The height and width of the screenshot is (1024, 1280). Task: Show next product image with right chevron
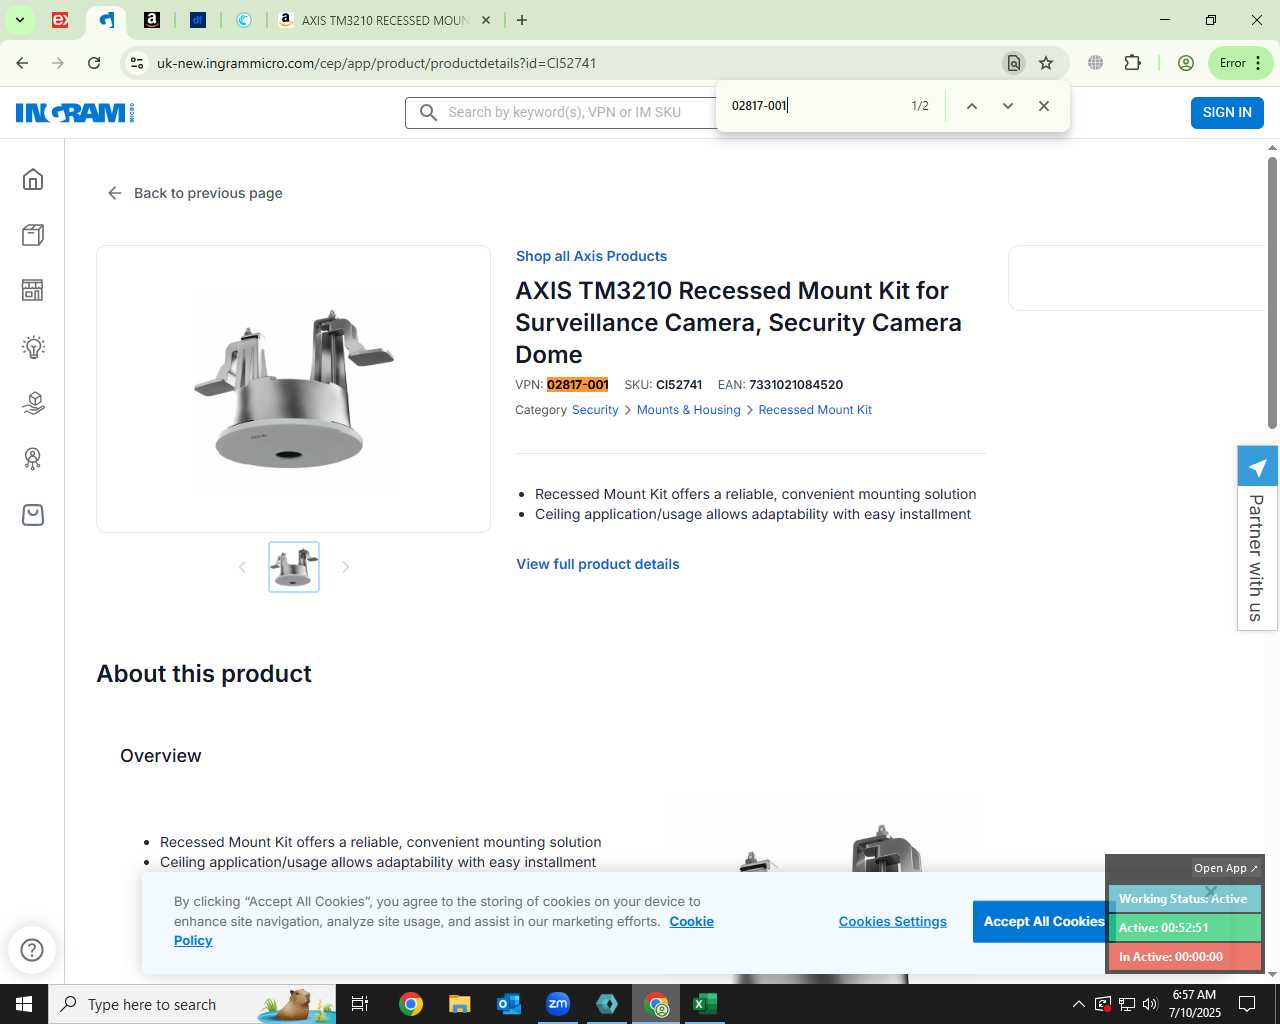pos(346,567)
